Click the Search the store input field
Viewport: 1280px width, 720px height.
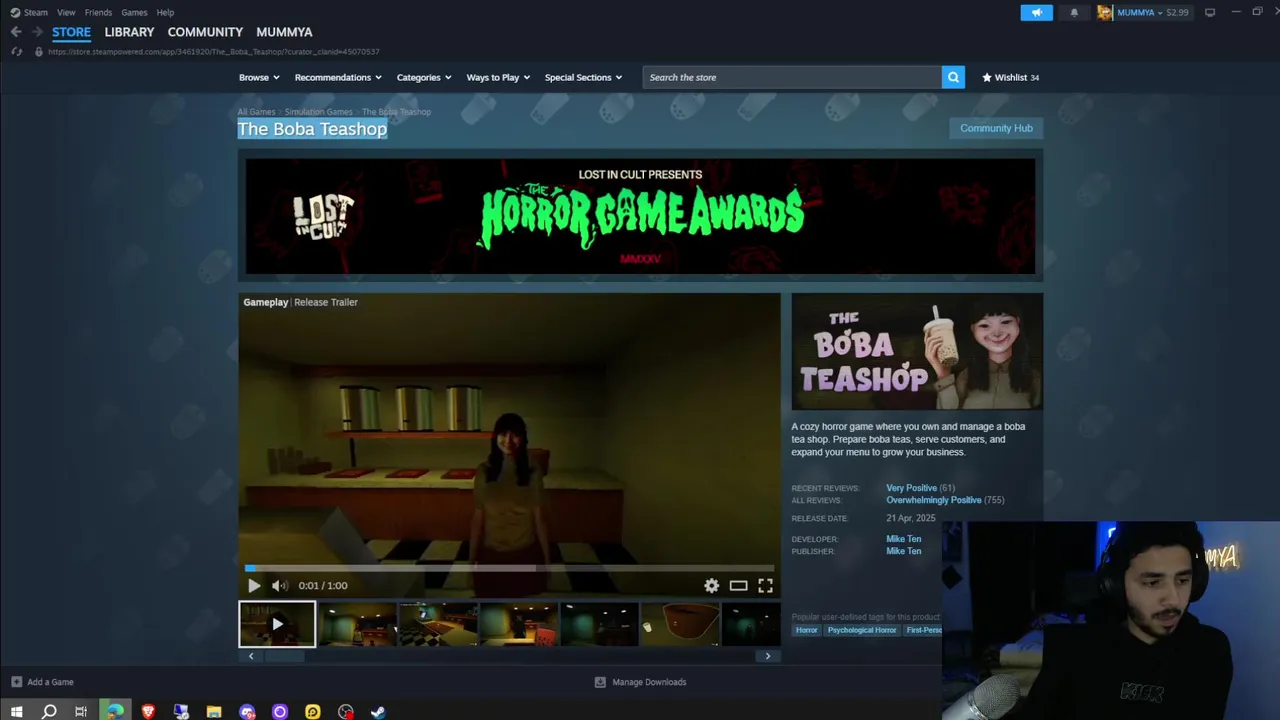click(792, 77)
